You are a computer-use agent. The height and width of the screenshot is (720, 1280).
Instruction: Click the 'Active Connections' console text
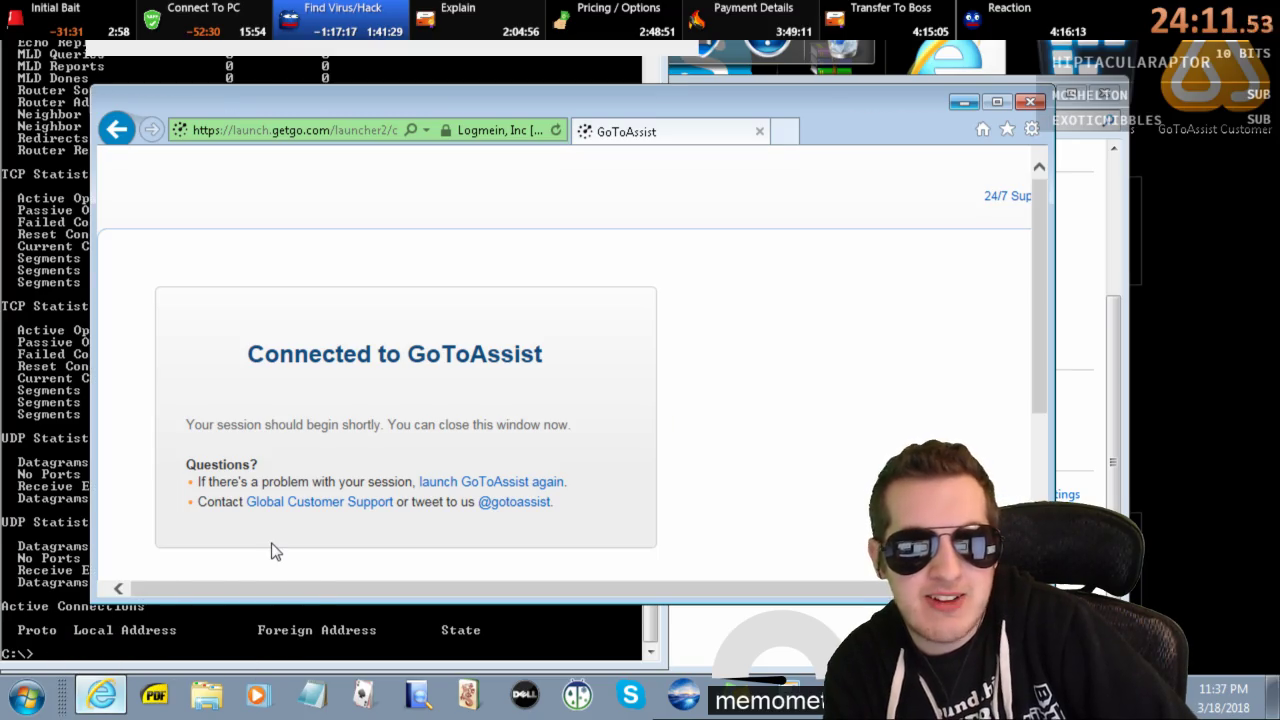click(72, 606)
